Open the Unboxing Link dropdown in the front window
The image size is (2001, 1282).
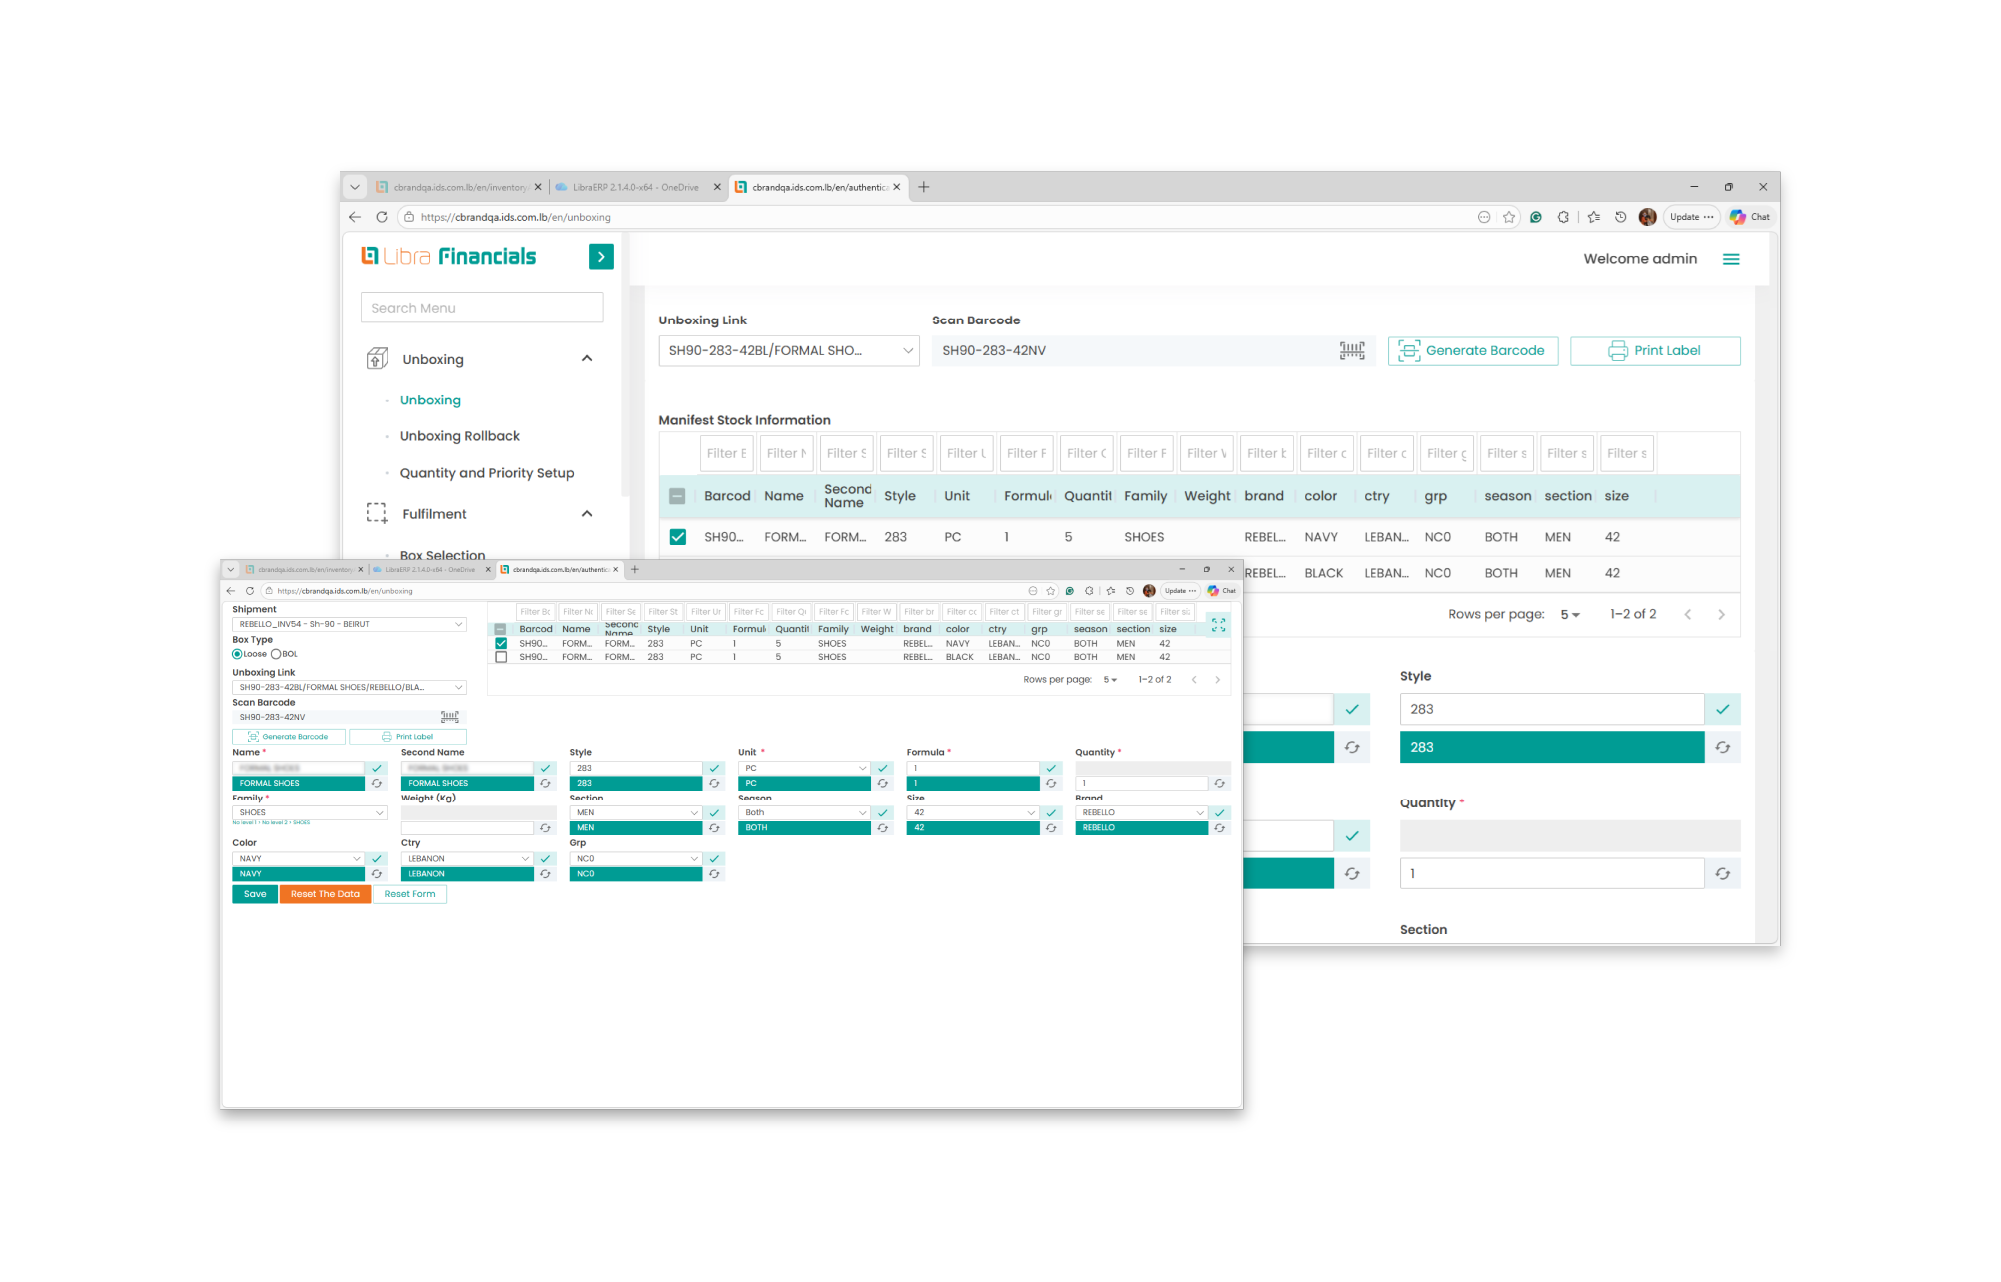[x=349, y=687]
